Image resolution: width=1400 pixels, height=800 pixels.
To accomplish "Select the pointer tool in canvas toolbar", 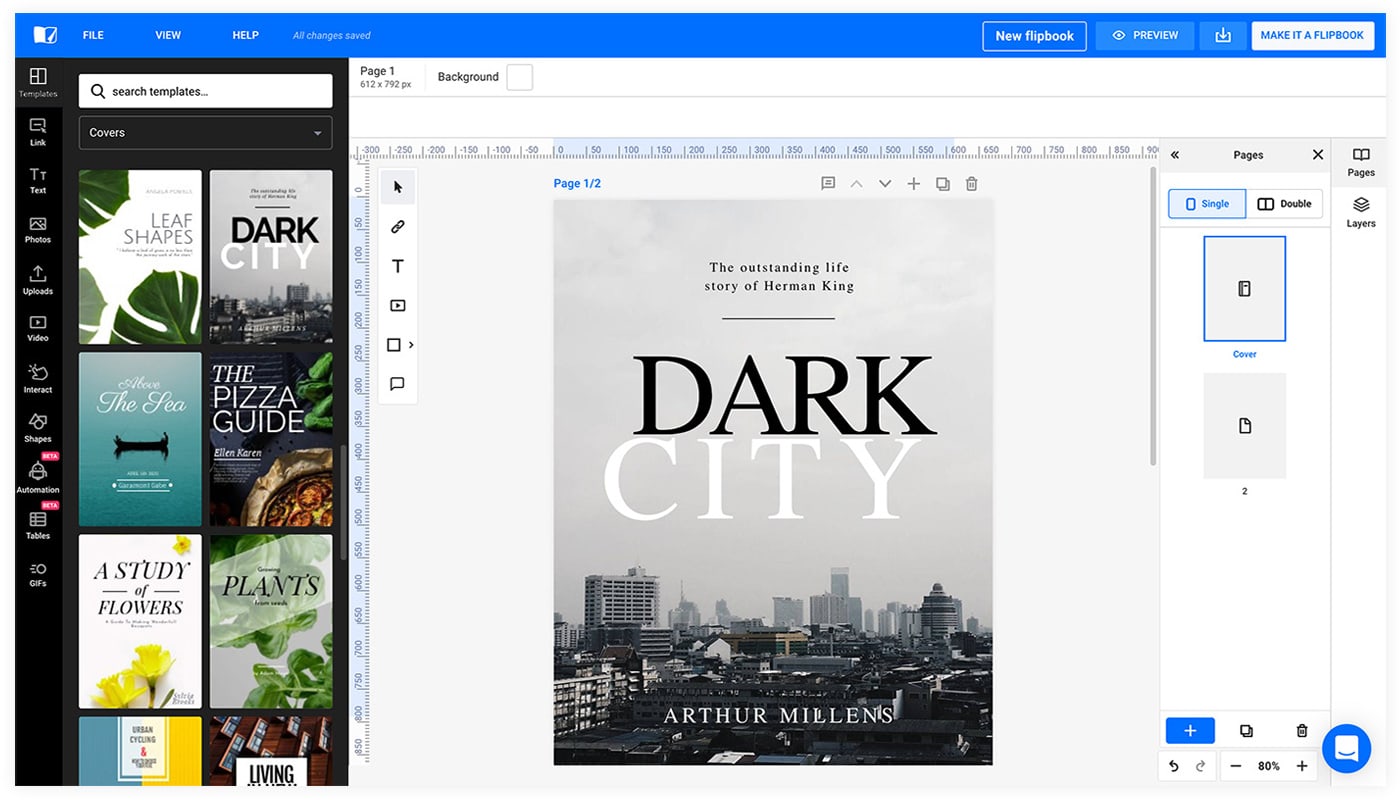I will click(397, 187).
